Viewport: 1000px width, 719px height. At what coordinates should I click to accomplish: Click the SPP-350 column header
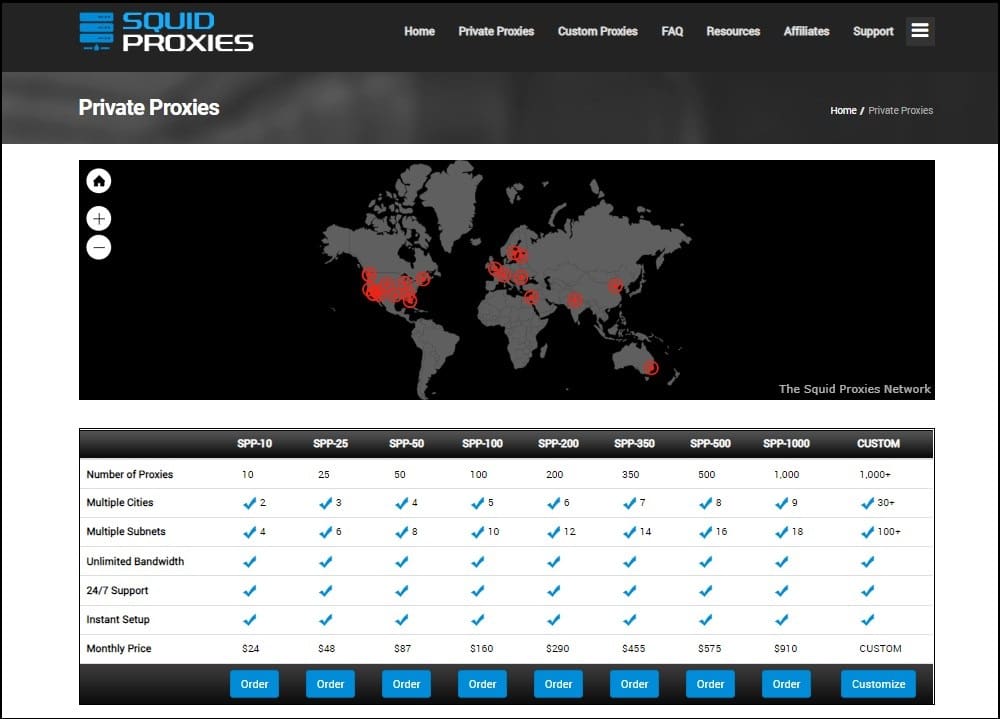[x=634, y=443]
